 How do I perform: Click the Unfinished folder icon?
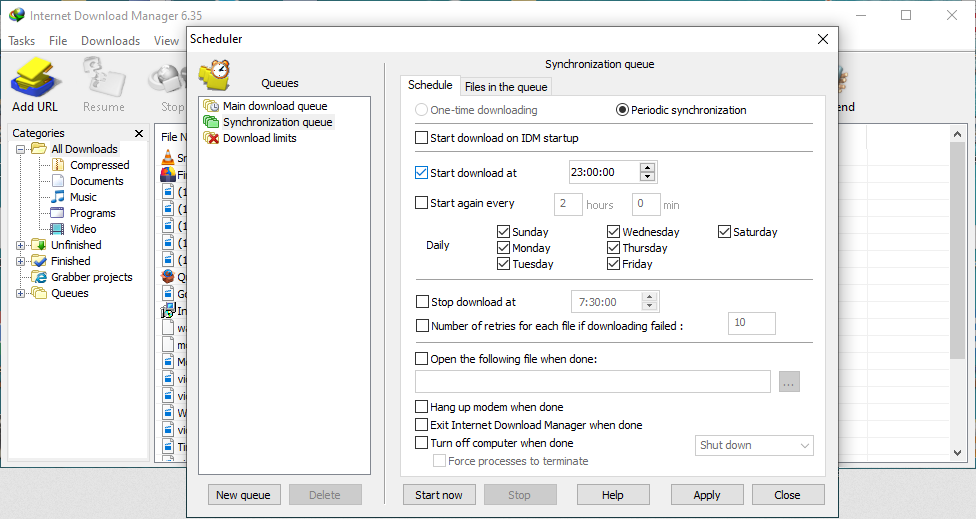(39, 245)
